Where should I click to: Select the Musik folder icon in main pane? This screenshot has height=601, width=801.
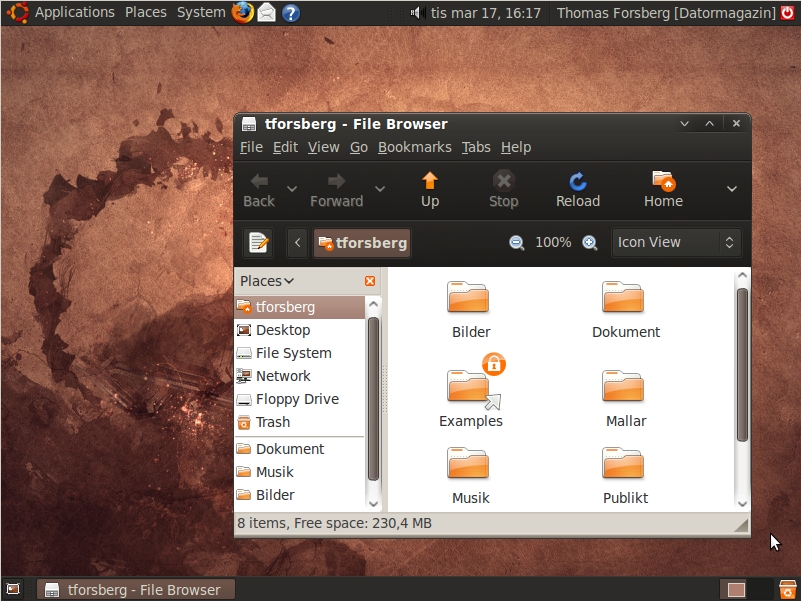click(x=468, y=463)
